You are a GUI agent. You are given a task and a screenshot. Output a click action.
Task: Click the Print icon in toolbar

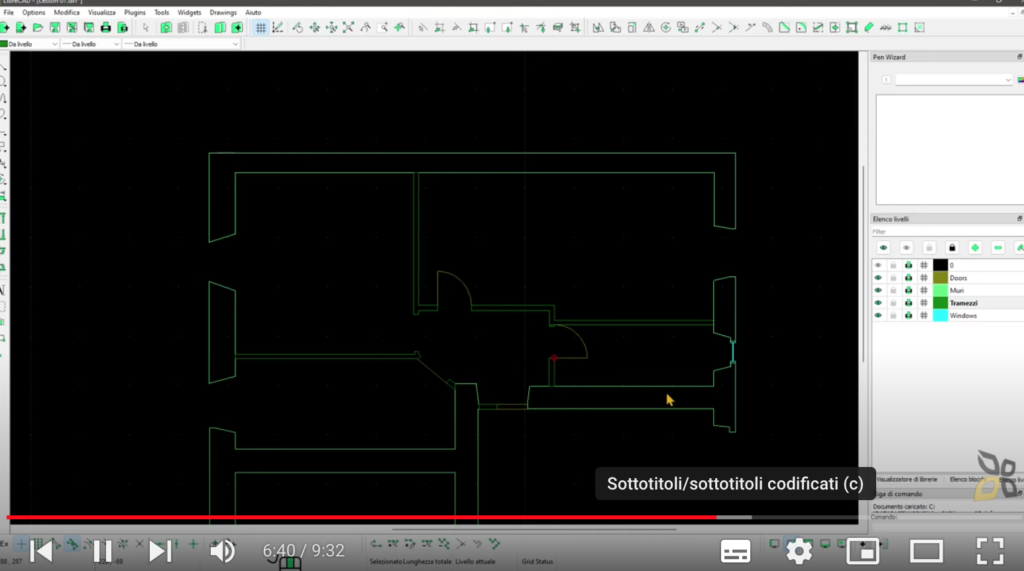pyautogui.click(x=106, y=27)
